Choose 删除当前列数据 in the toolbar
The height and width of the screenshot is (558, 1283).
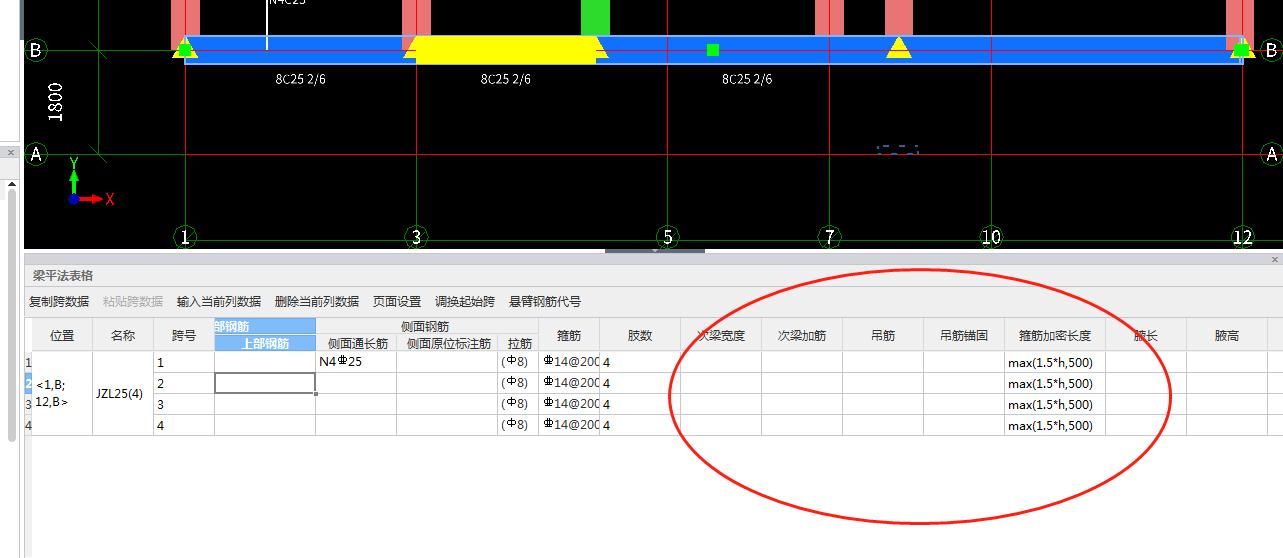pyautogui.click(x=317, y=302)
